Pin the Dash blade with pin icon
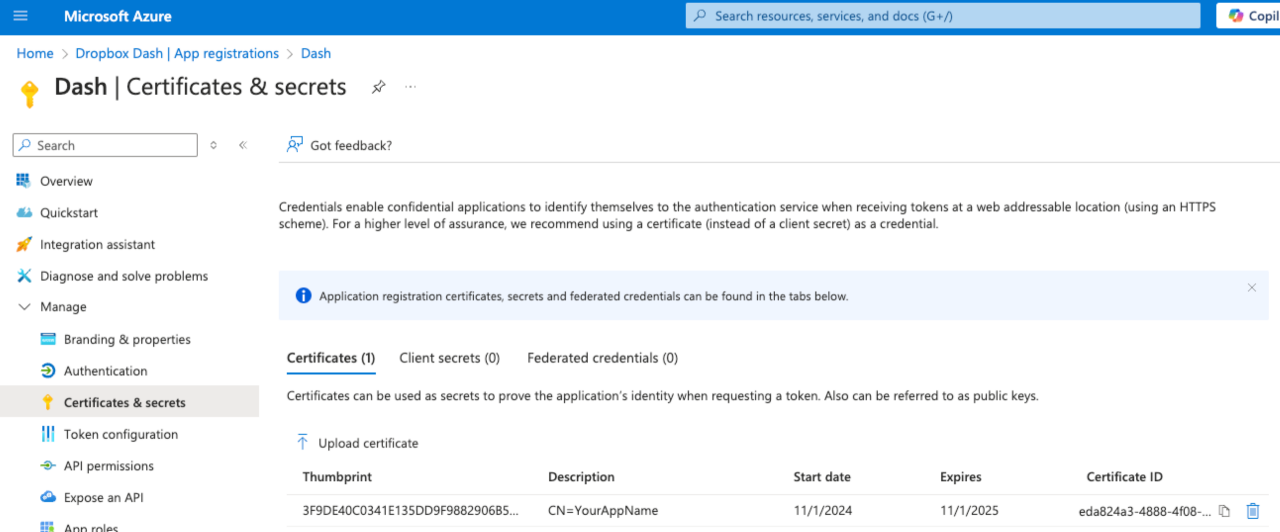The image size is (1280, 532). [378, 87]
